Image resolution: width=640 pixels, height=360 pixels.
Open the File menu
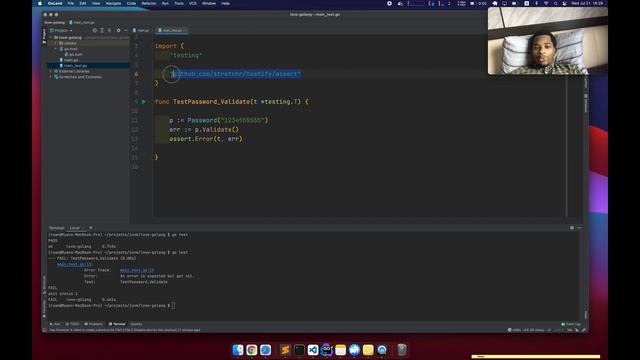(71, 3)
